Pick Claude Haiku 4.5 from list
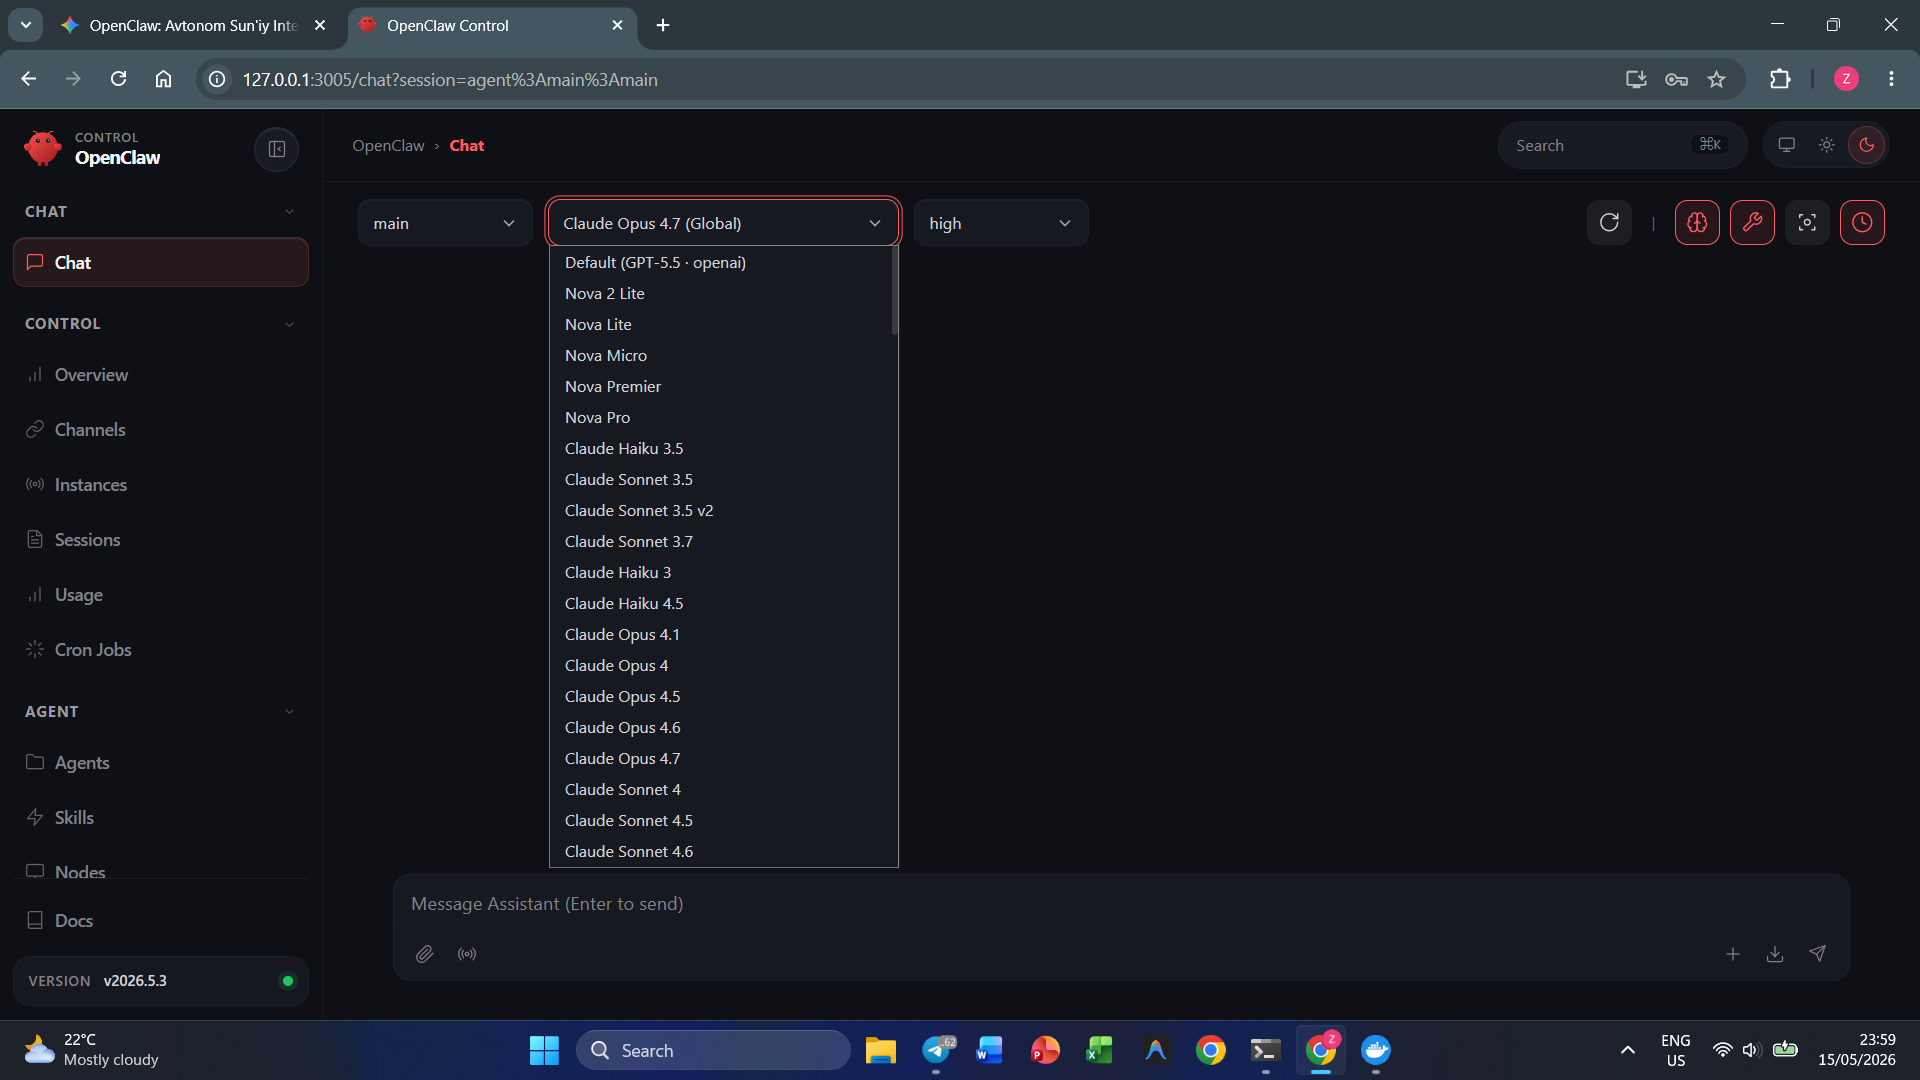The image size is (1920, 1080). point(720,604)
